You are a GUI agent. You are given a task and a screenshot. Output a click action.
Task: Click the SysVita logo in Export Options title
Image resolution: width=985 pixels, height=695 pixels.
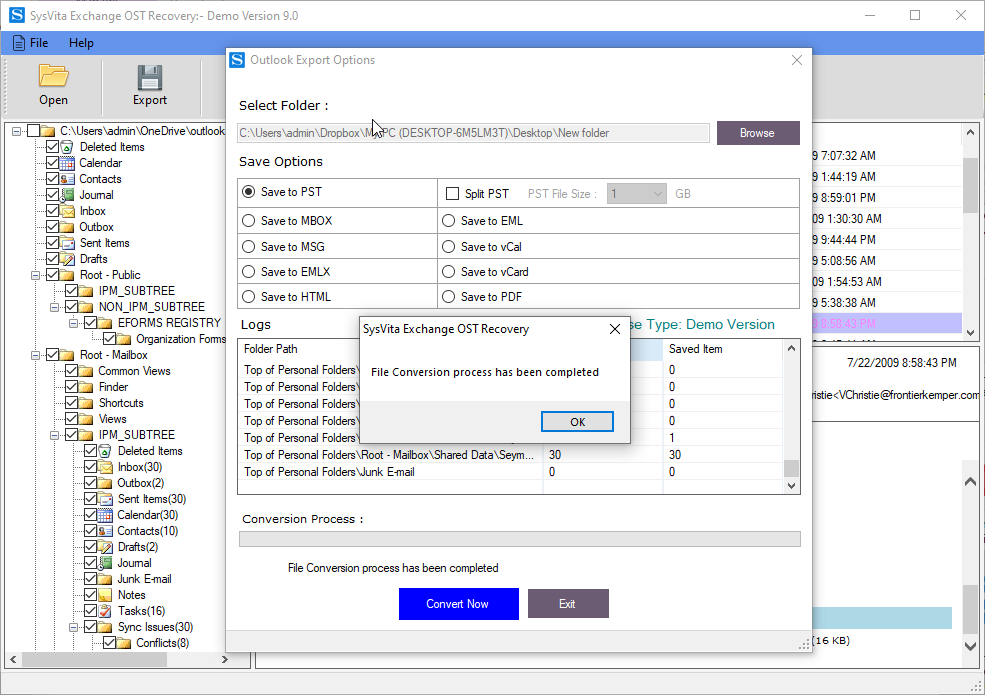pyautogui.click(x=237, y=60)
